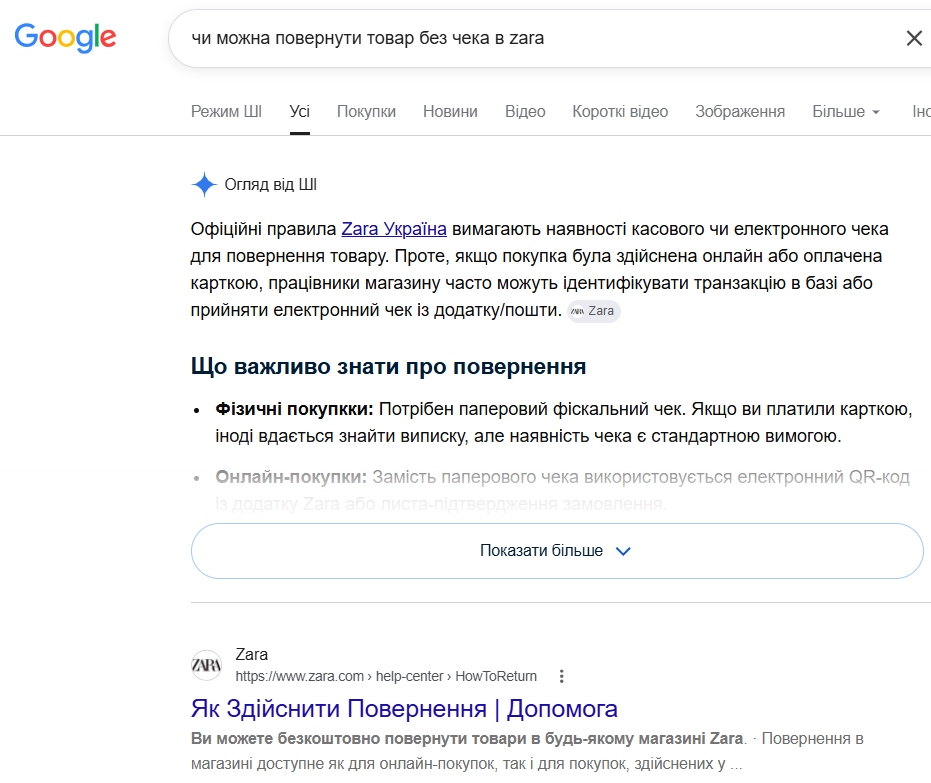Open the Zara Україна link
Screen dimensions: 931x783
tap(394, 229)
